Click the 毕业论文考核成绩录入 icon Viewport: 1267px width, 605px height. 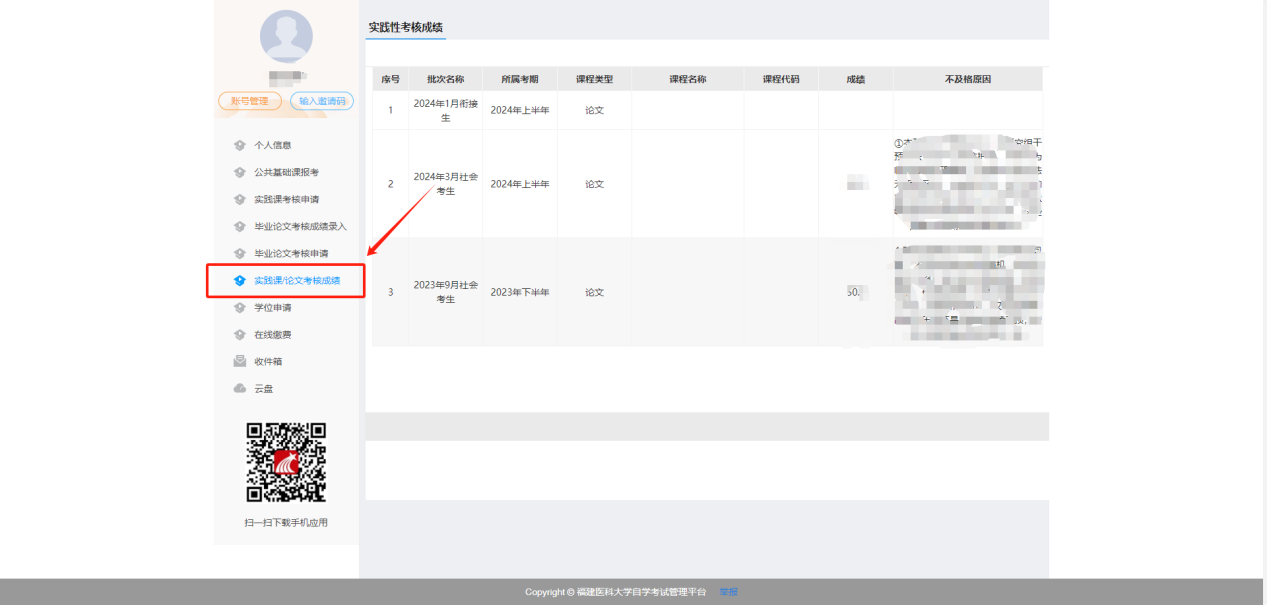coord(239,227)
